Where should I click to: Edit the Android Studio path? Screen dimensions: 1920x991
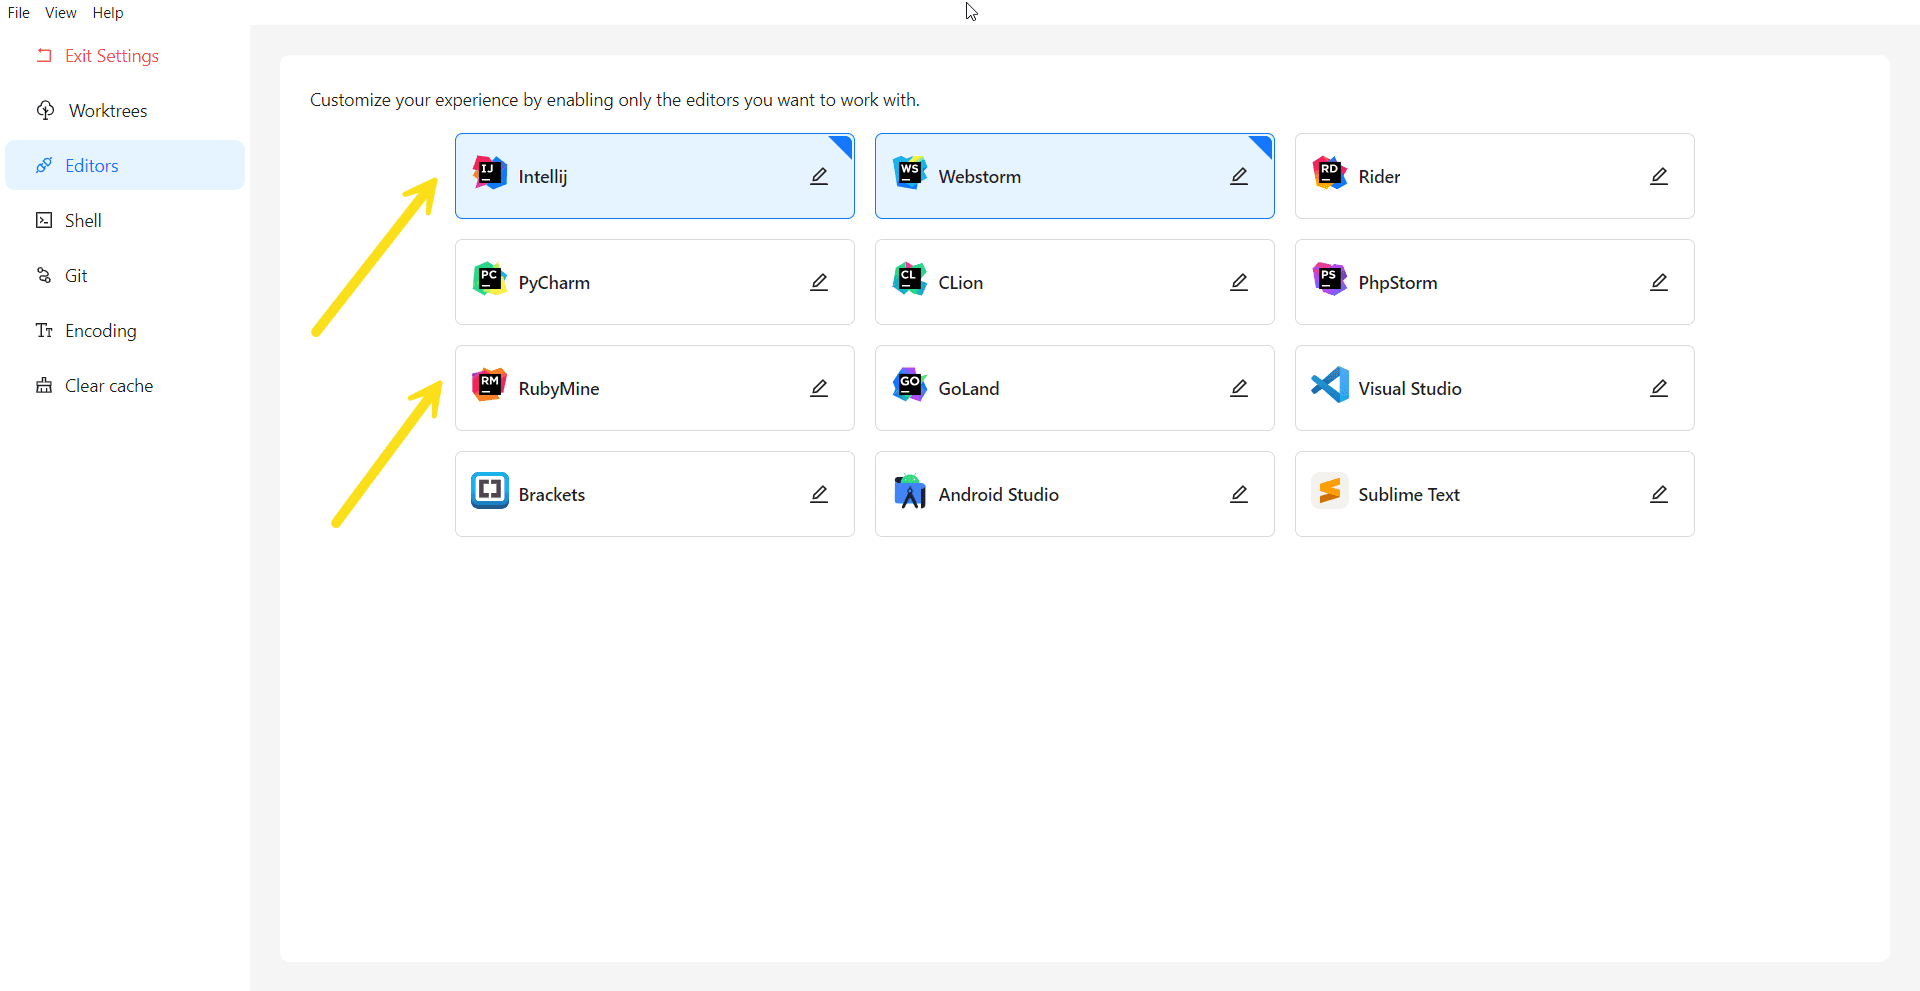click(1238, 493)
